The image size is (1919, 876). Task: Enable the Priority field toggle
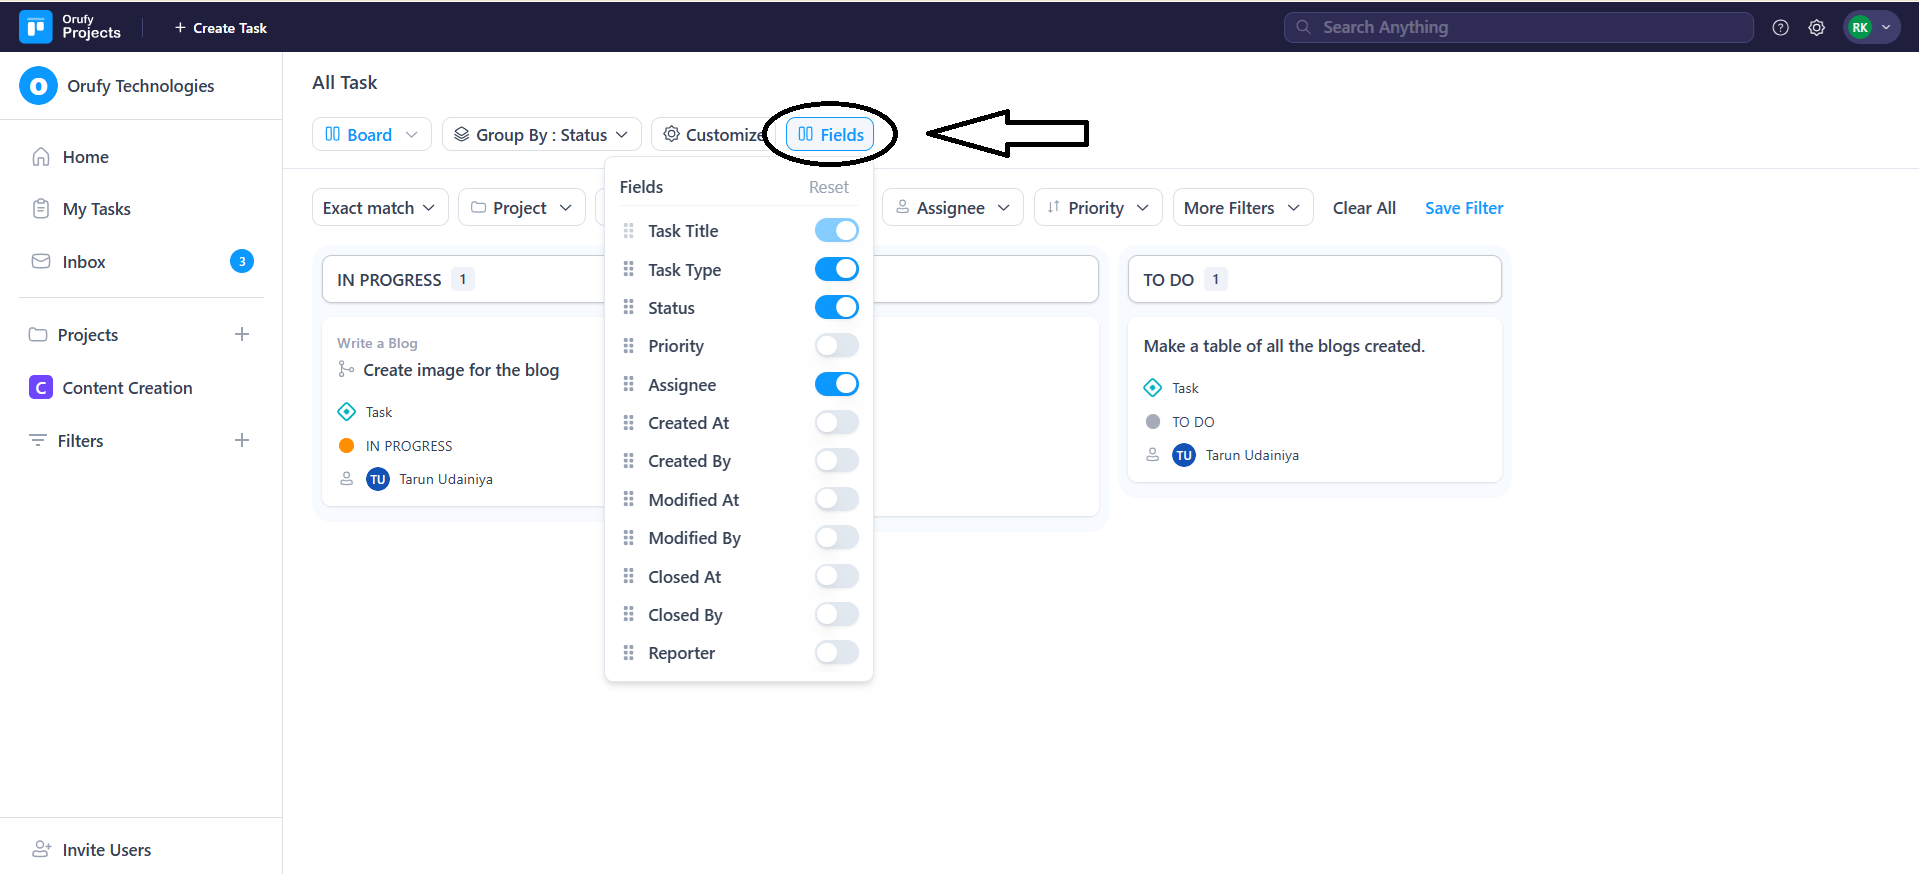[836, 346]
